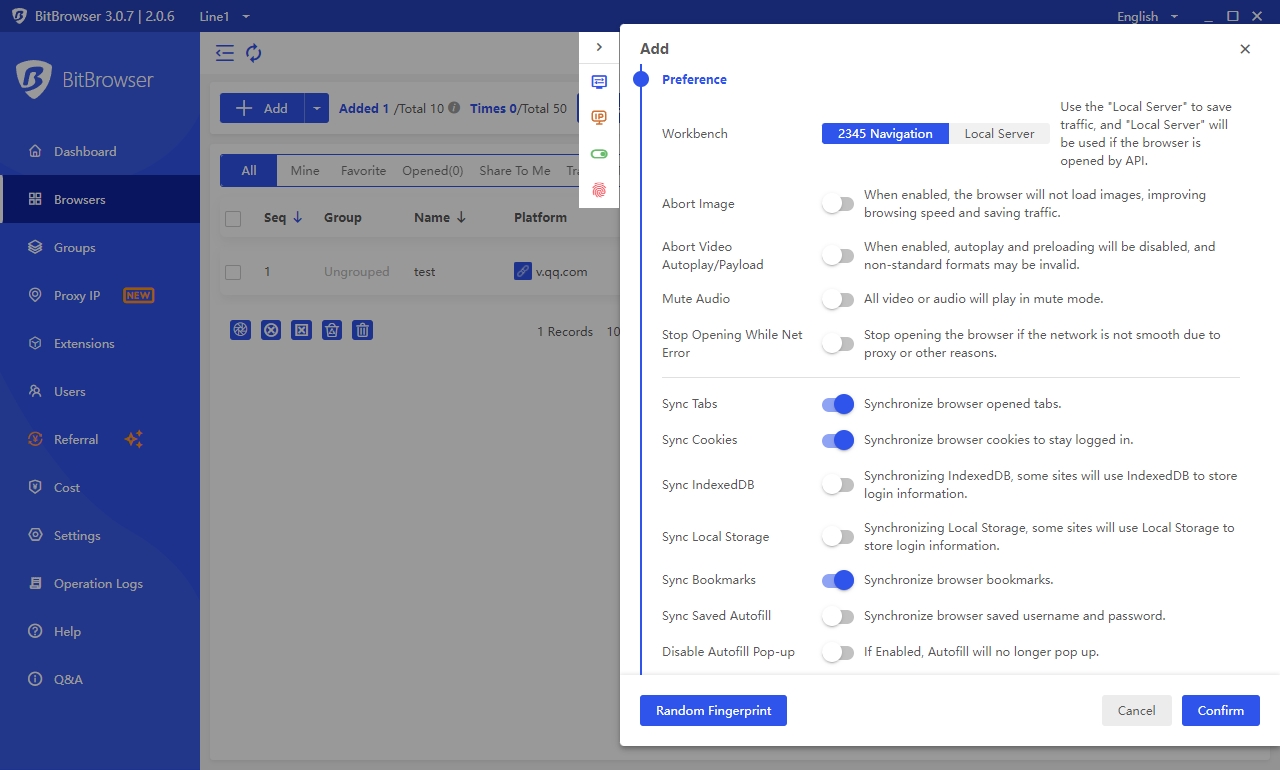Click the Preference section heading
1280x770 pixels.
694,80
